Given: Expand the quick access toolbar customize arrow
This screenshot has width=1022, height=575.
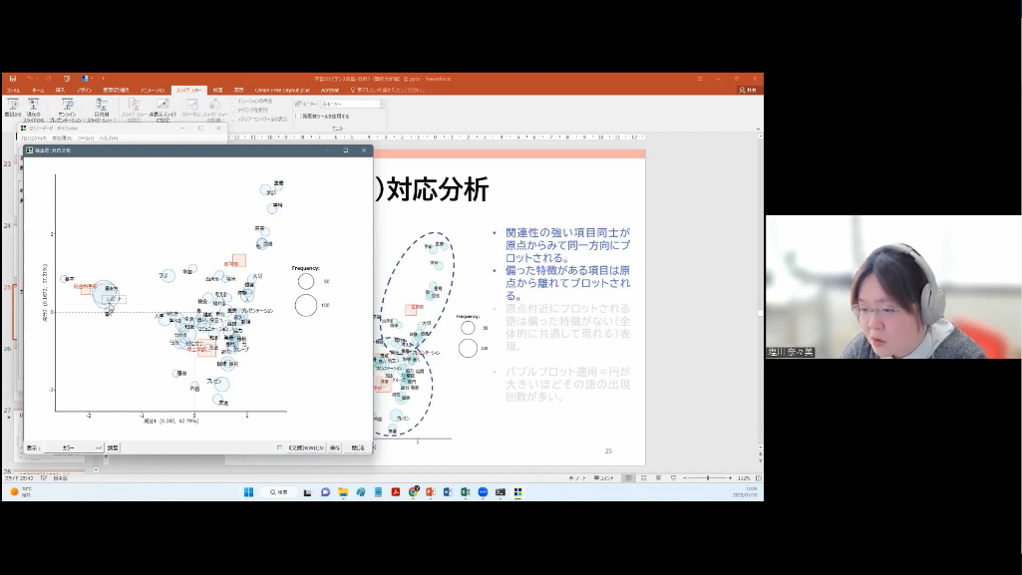Looking at the screenshot, I should (x=103, y=78).
